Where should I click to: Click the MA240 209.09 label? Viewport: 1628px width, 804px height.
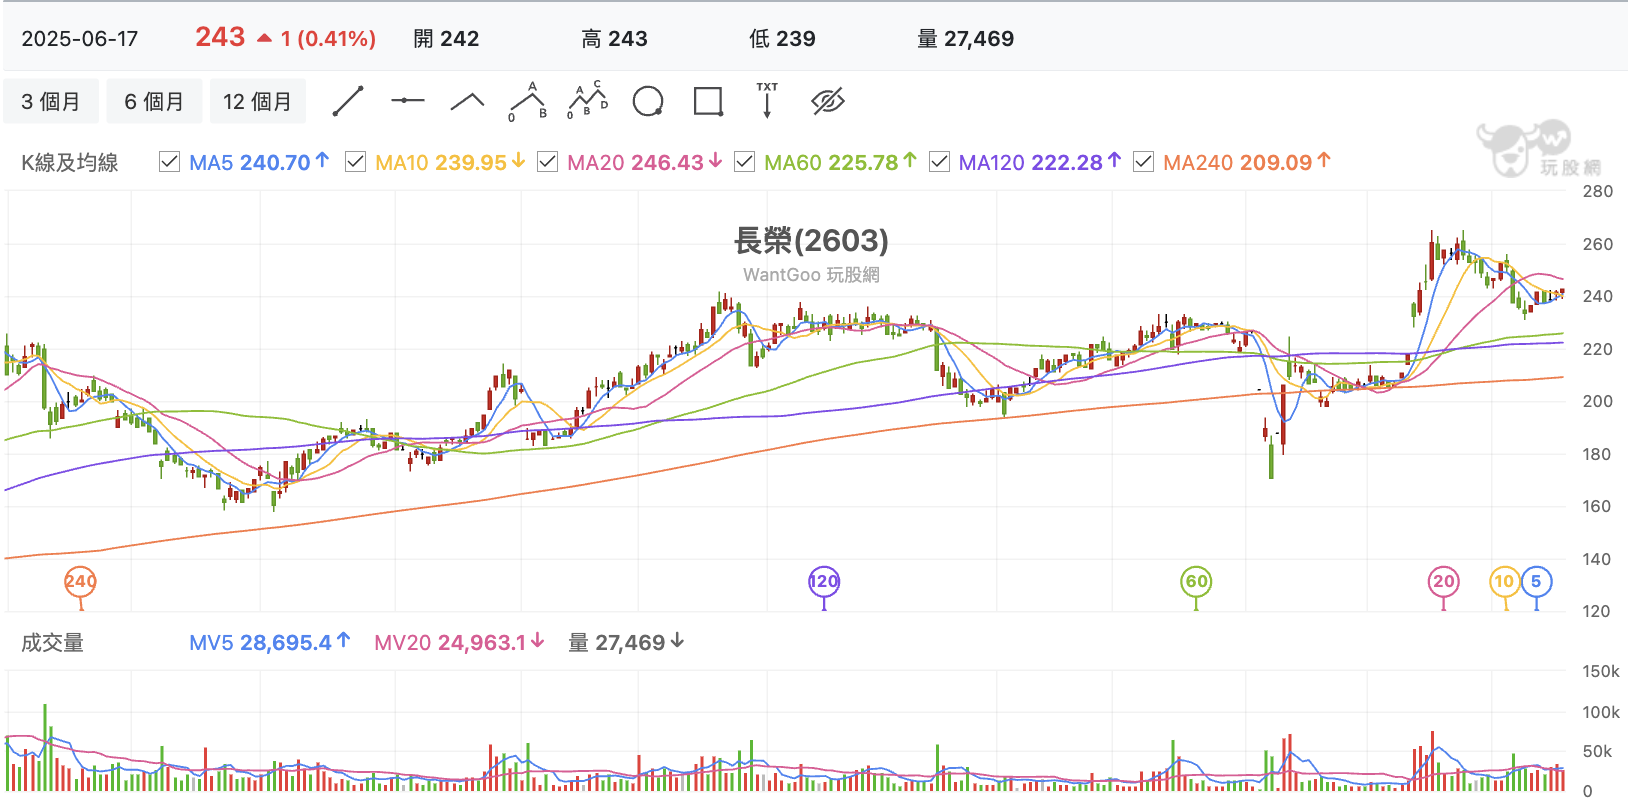pyautogui.click(x=1247, y=162)
